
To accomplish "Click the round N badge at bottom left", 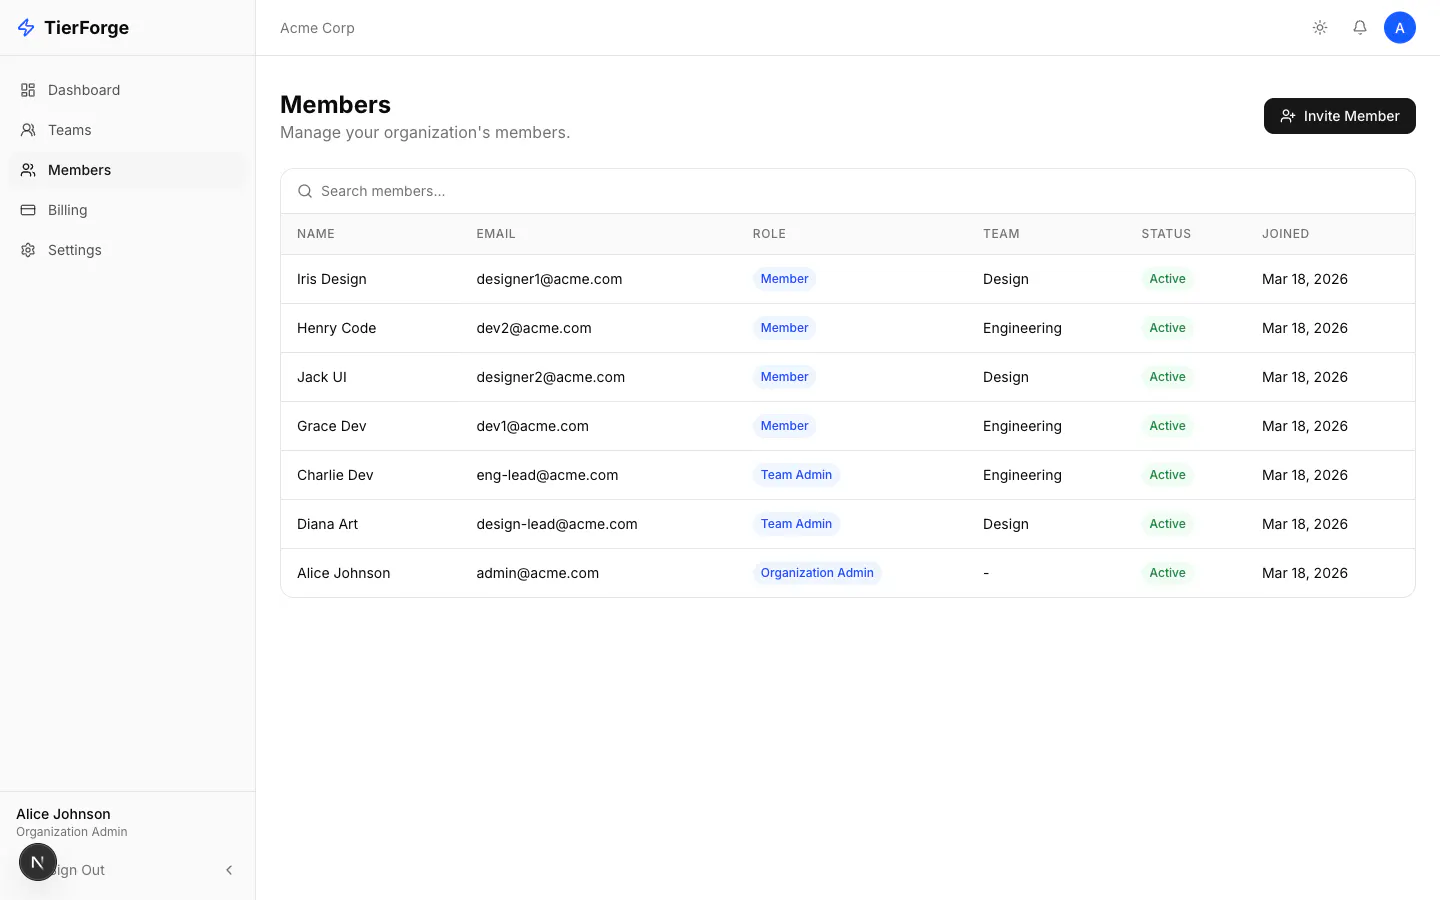I will pos(38,862).
